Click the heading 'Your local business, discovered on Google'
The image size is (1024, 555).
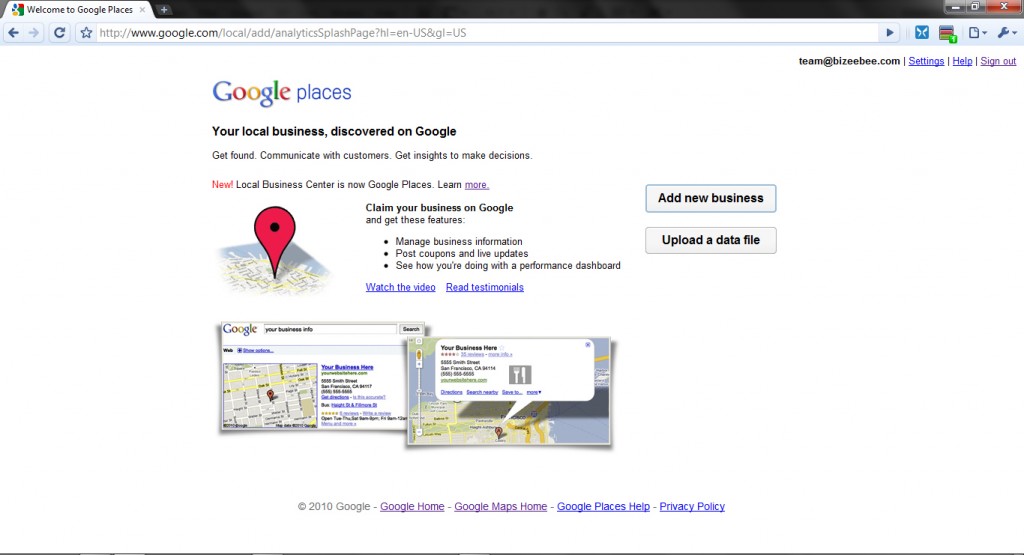pyautogui.click(x=334, y=131)
